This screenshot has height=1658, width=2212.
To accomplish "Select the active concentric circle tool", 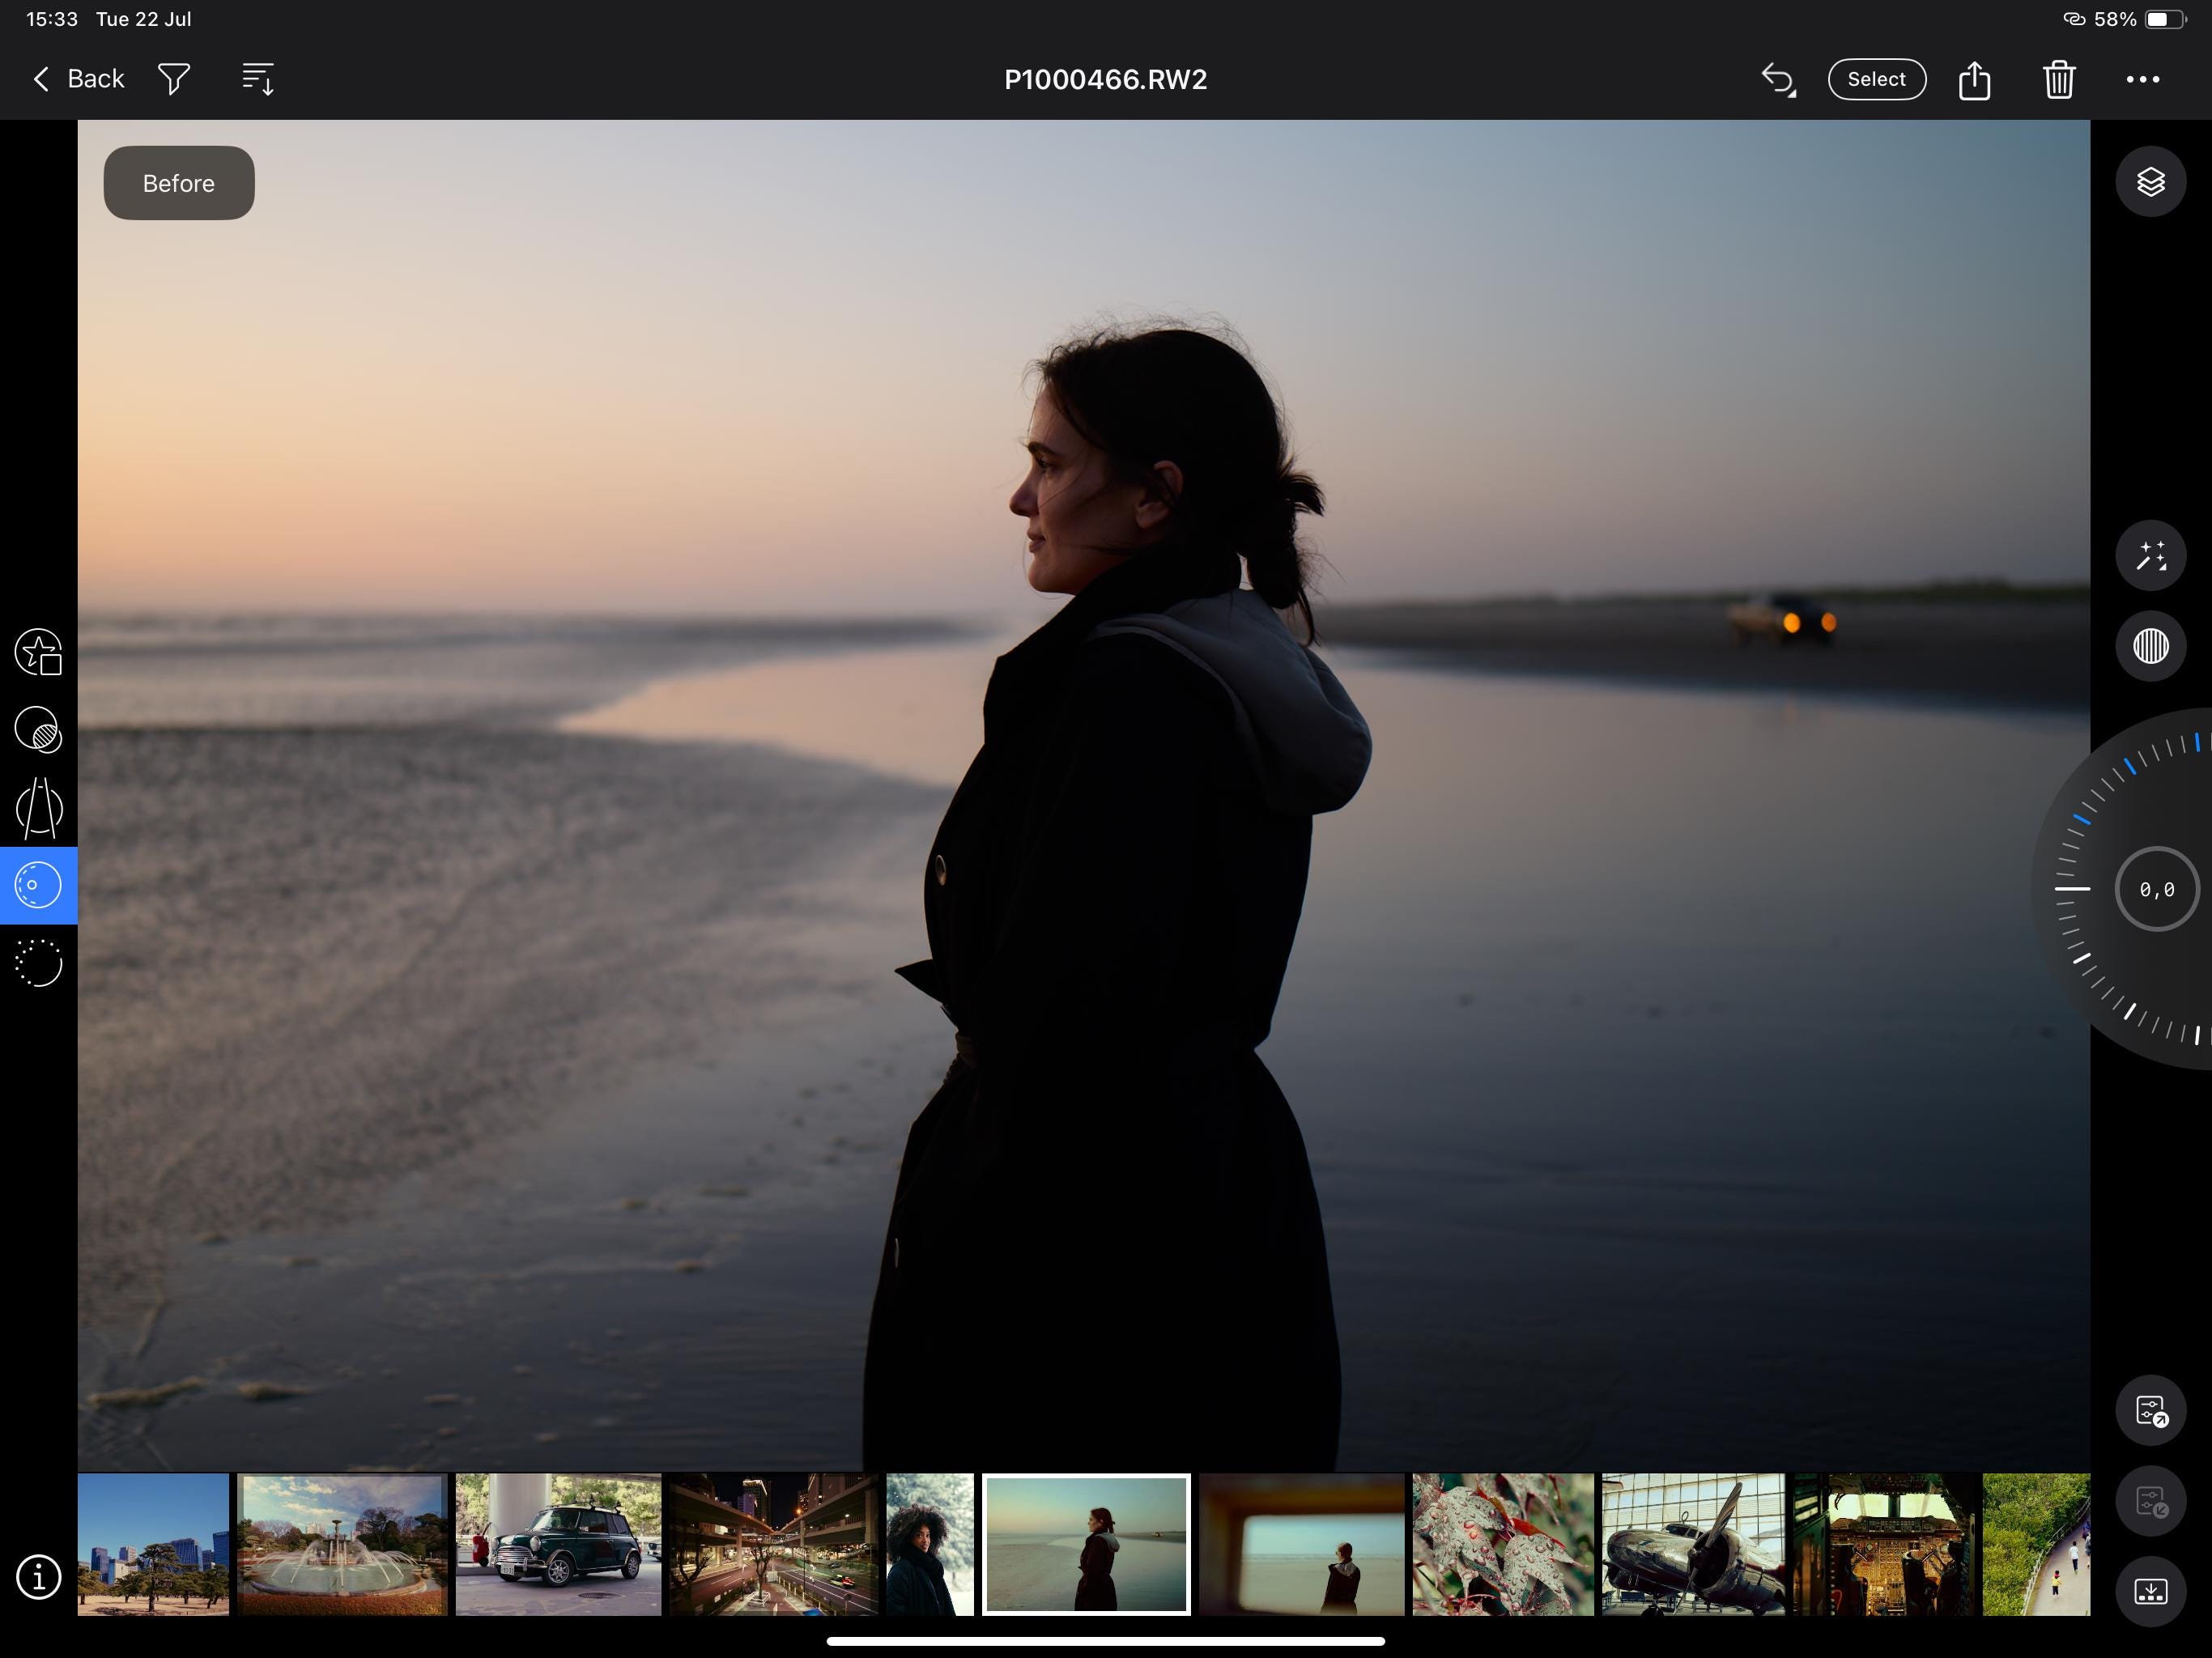I will point(39,885).
